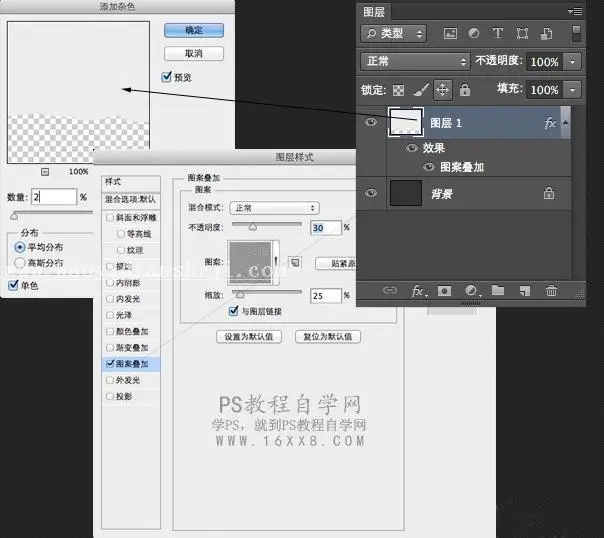Click the lock icon on 背景 layer
The height and width of the screenshot is (538, 604).
[549, 193]
